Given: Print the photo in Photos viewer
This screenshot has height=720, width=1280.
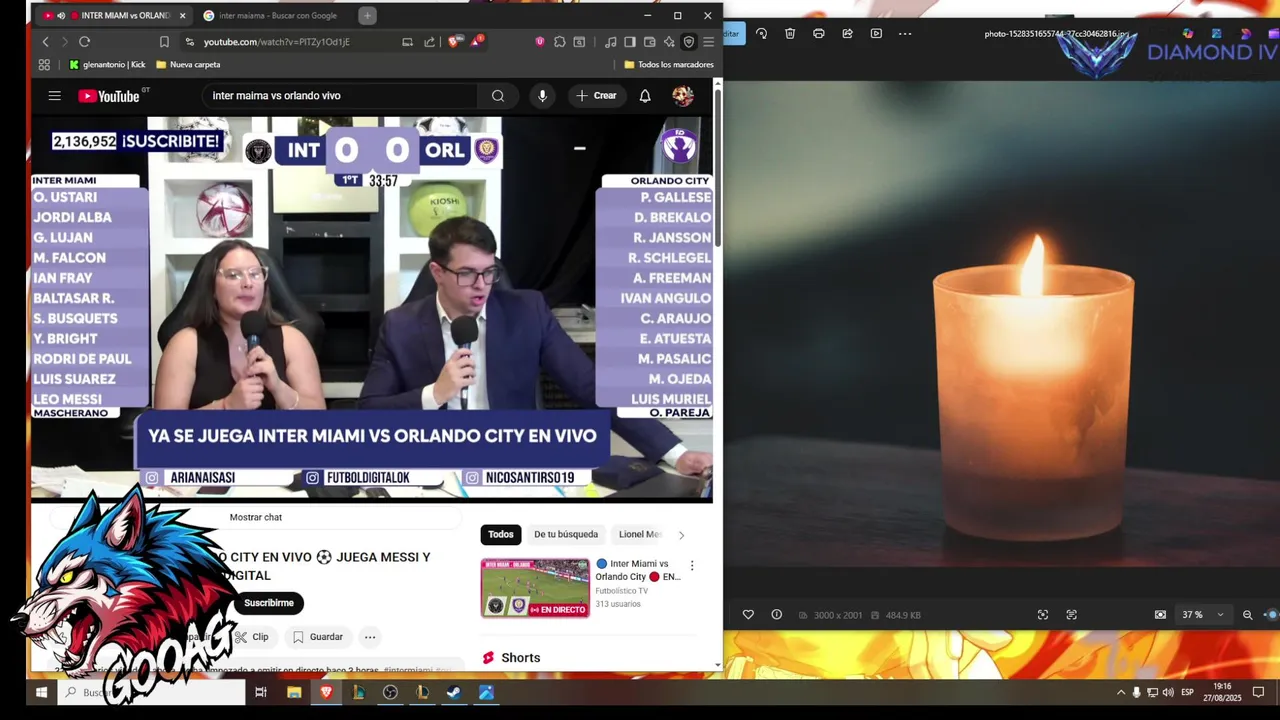Looking at the screenshot, I should (819, 33).
